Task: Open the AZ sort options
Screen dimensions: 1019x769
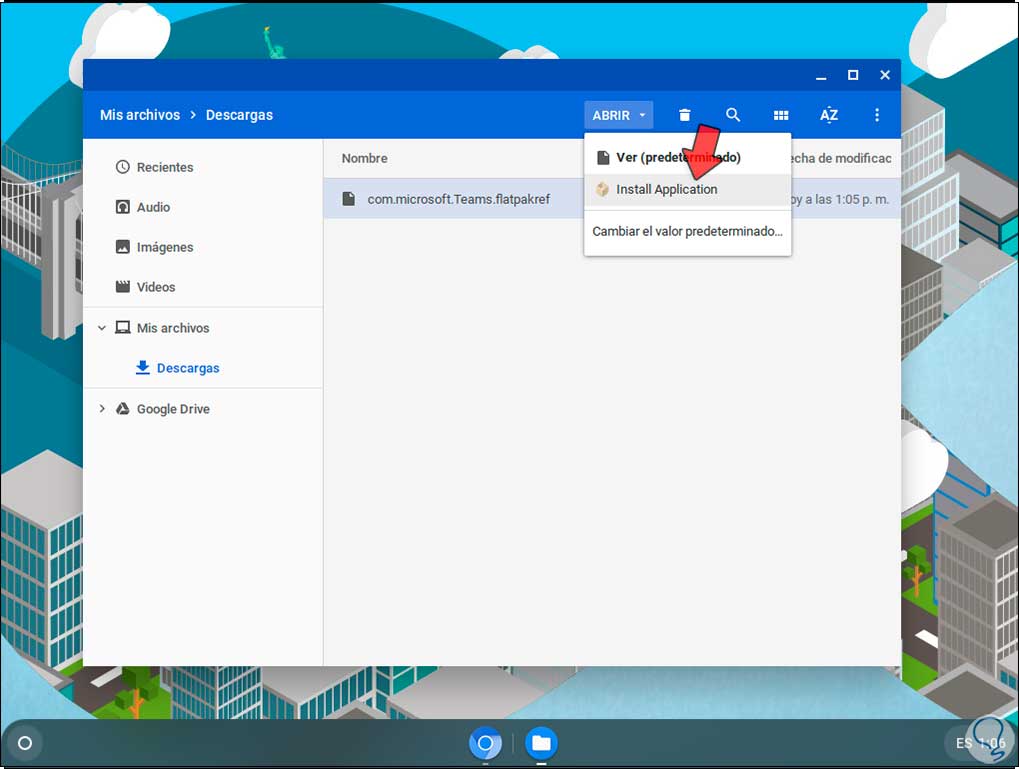Action: click(829, 115)
